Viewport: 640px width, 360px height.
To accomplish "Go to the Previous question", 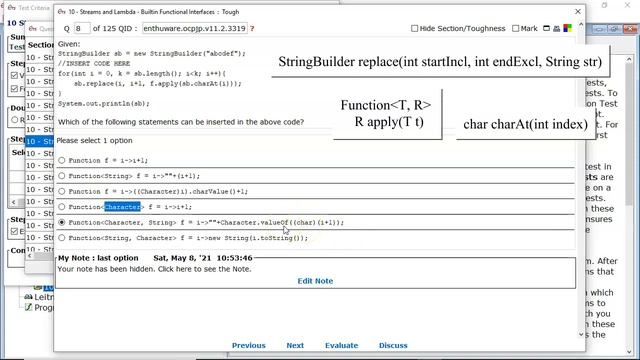I will click(x=249, y=345).
